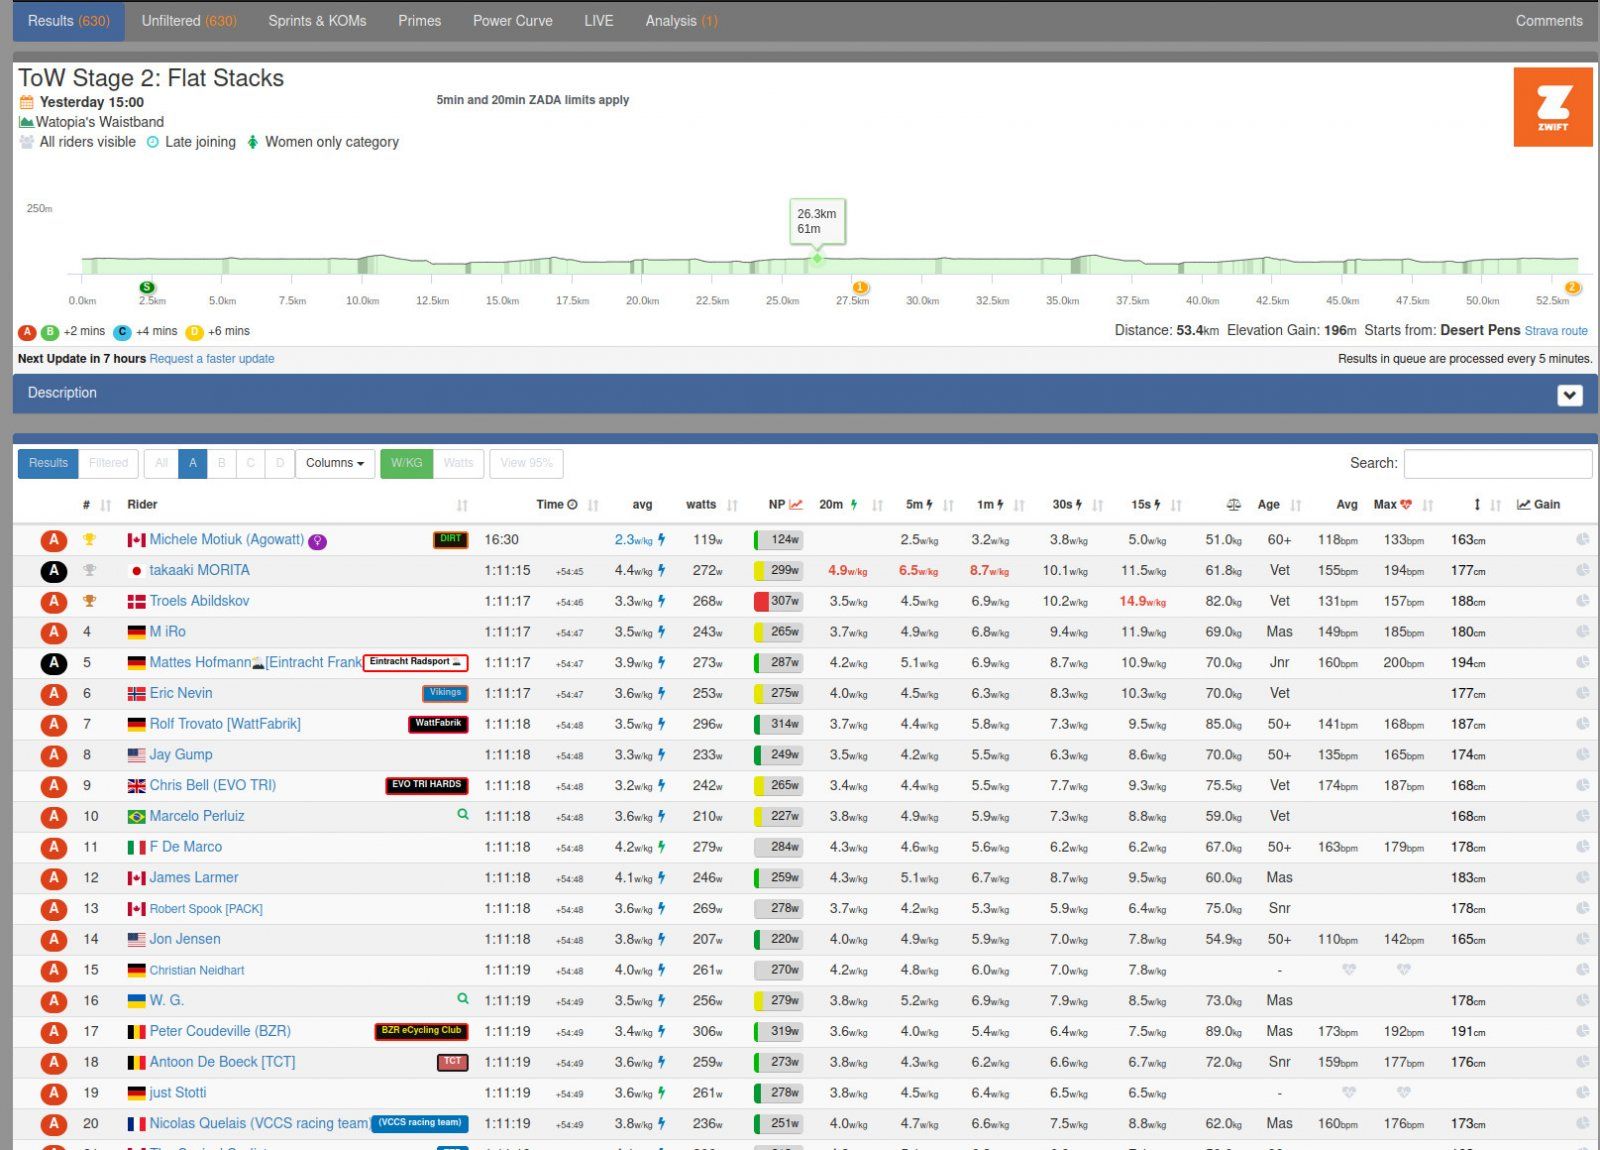Click the gold trophy next to Michele Motiuk
This screenshot has width=1600, height=1150.
point(89,540)
